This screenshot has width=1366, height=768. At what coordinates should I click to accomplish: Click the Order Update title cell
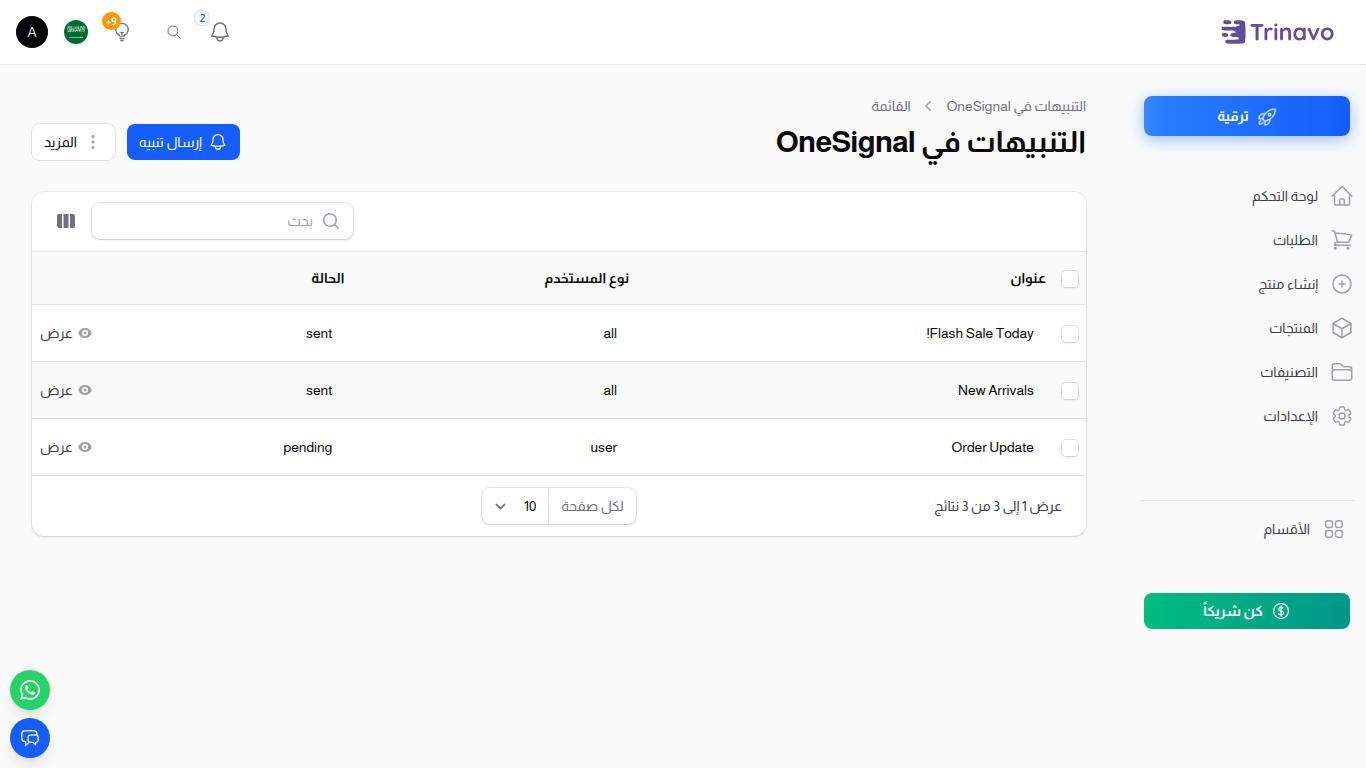tap(992, 447)
